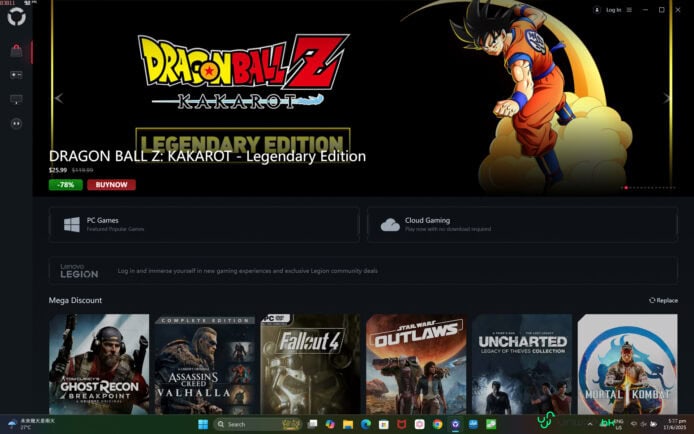The height and width of the screenshot is (434, 694).
Task: Open the green app icon in taskbar
Action: 491,425
